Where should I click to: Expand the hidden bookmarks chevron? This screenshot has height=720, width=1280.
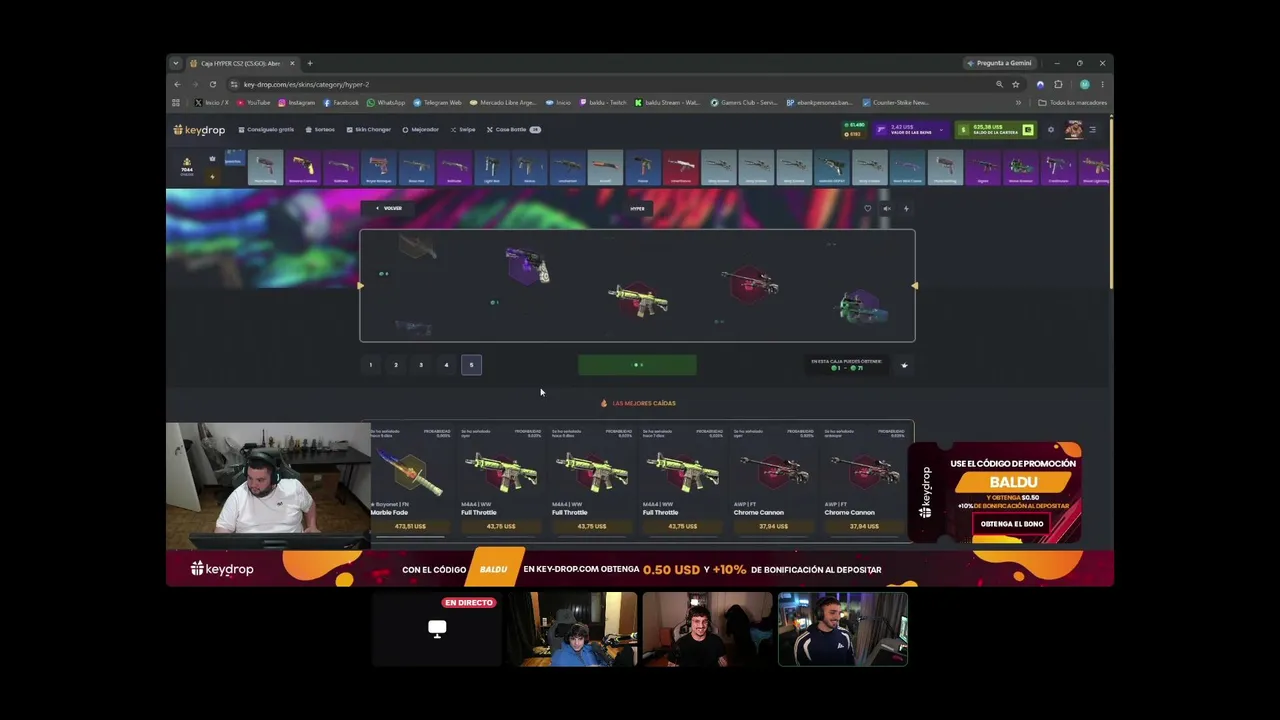[x=1018, y=103]
